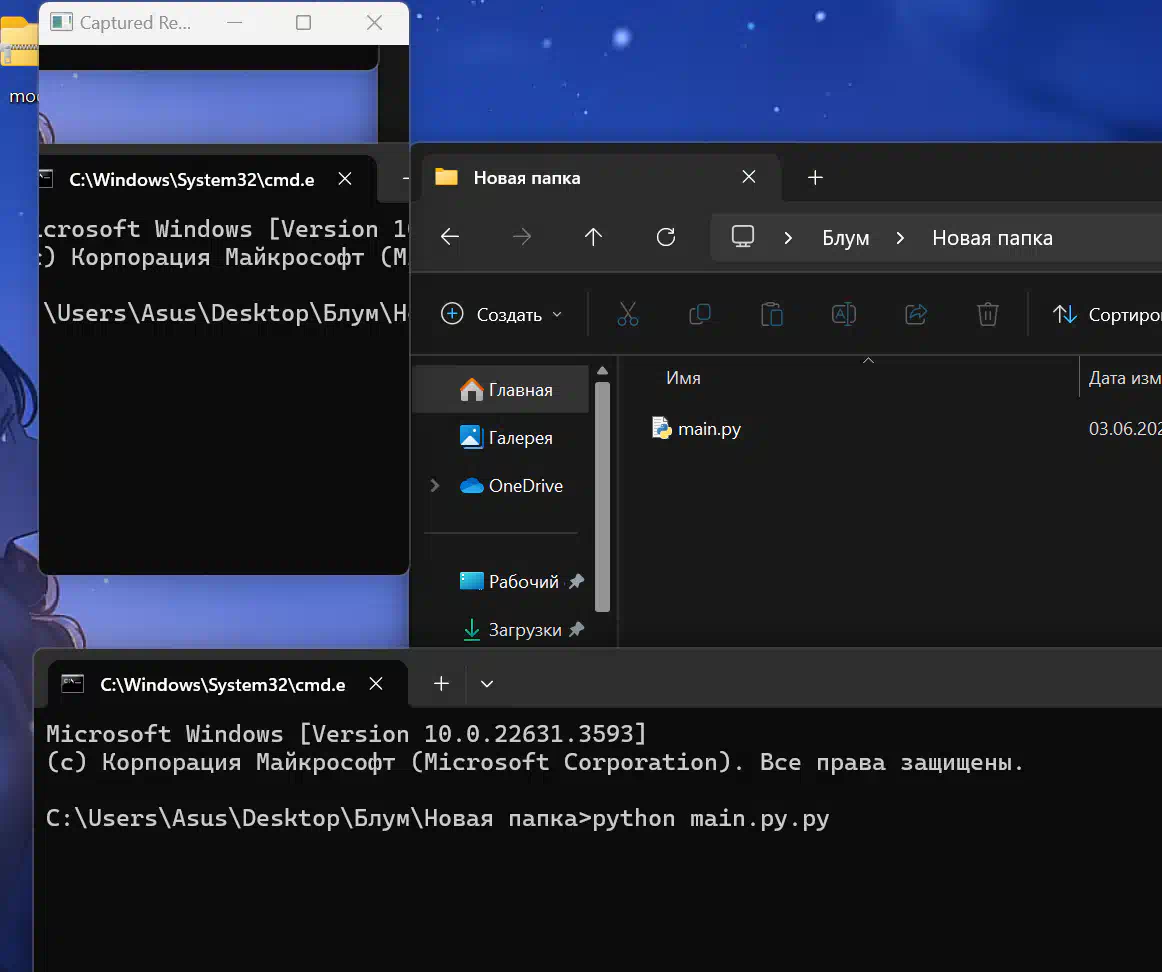Image resolution: width=1162 pixels, height=972 pixels.
Task: Maximize the Captured Re... window
Action: coord(303,23)
